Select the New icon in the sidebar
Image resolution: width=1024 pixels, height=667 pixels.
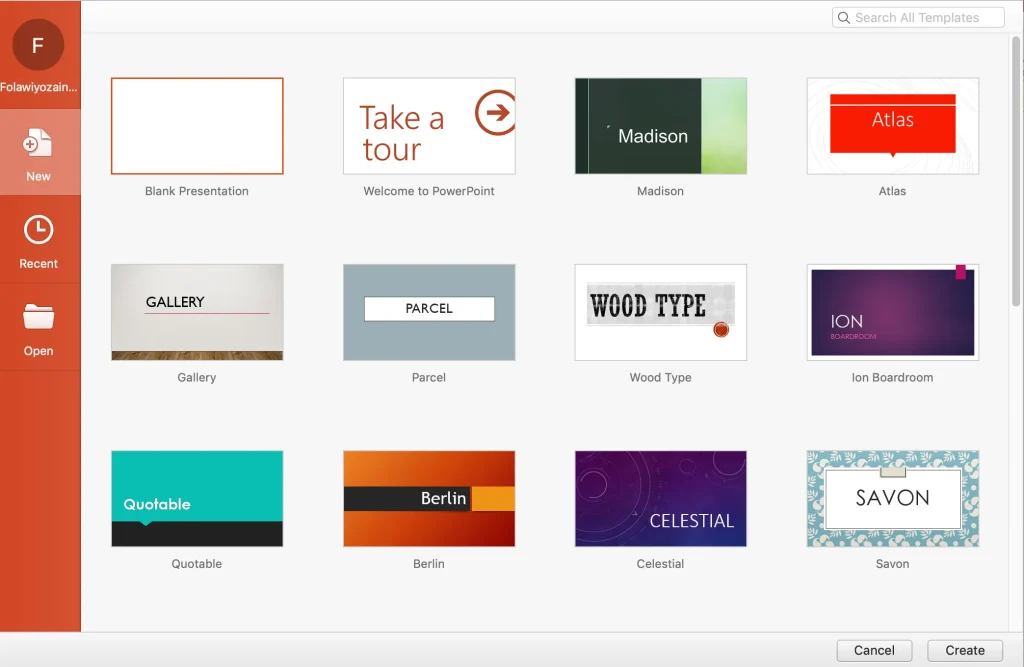click(39, 150)
